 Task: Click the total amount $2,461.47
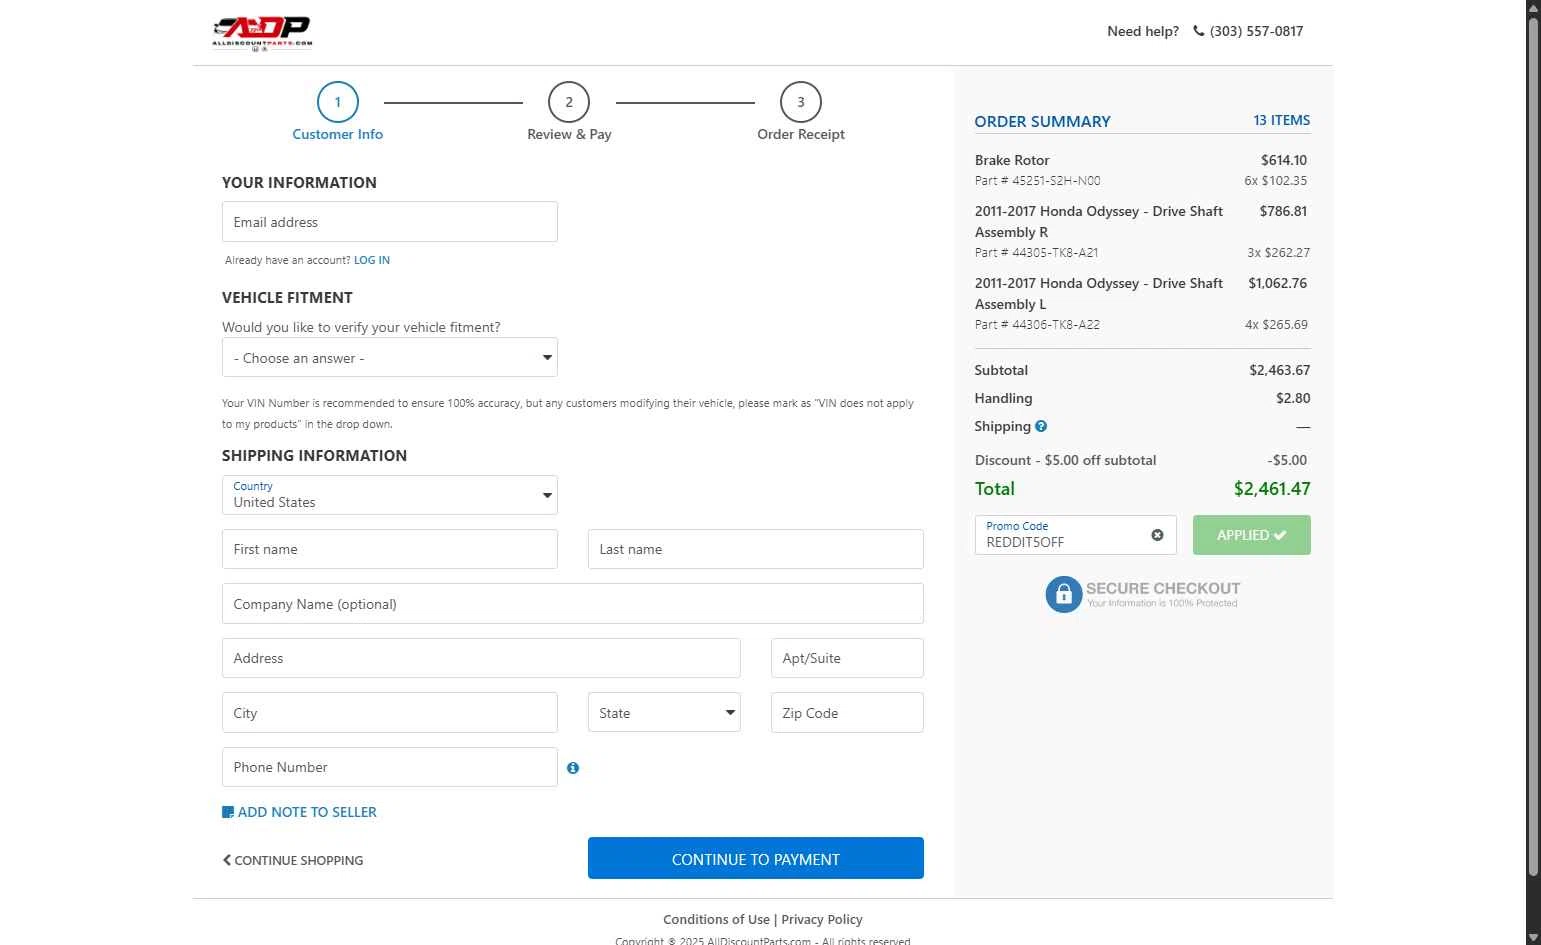1272,489
